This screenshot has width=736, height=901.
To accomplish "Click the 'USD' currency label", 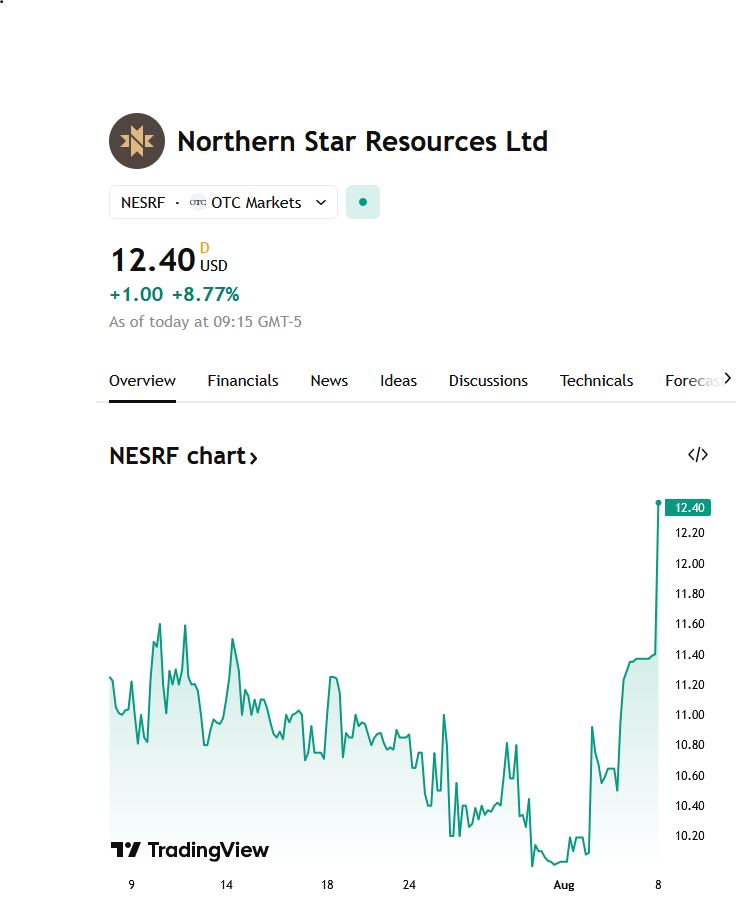I will 214,265.
